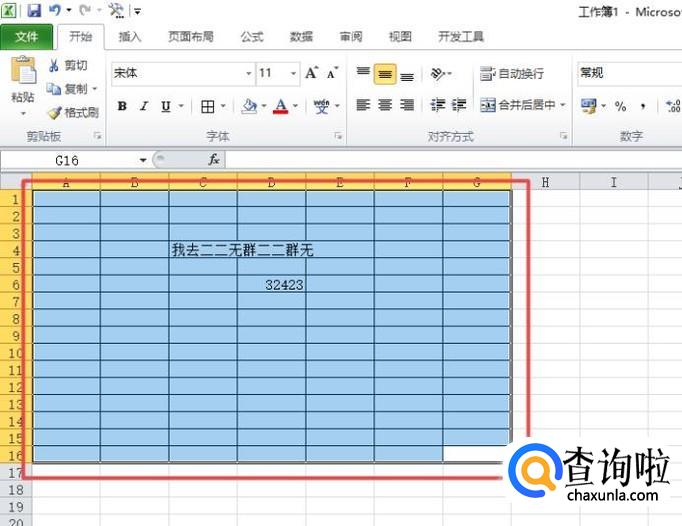Click the text orientation icon

click(x=438, y=73)
